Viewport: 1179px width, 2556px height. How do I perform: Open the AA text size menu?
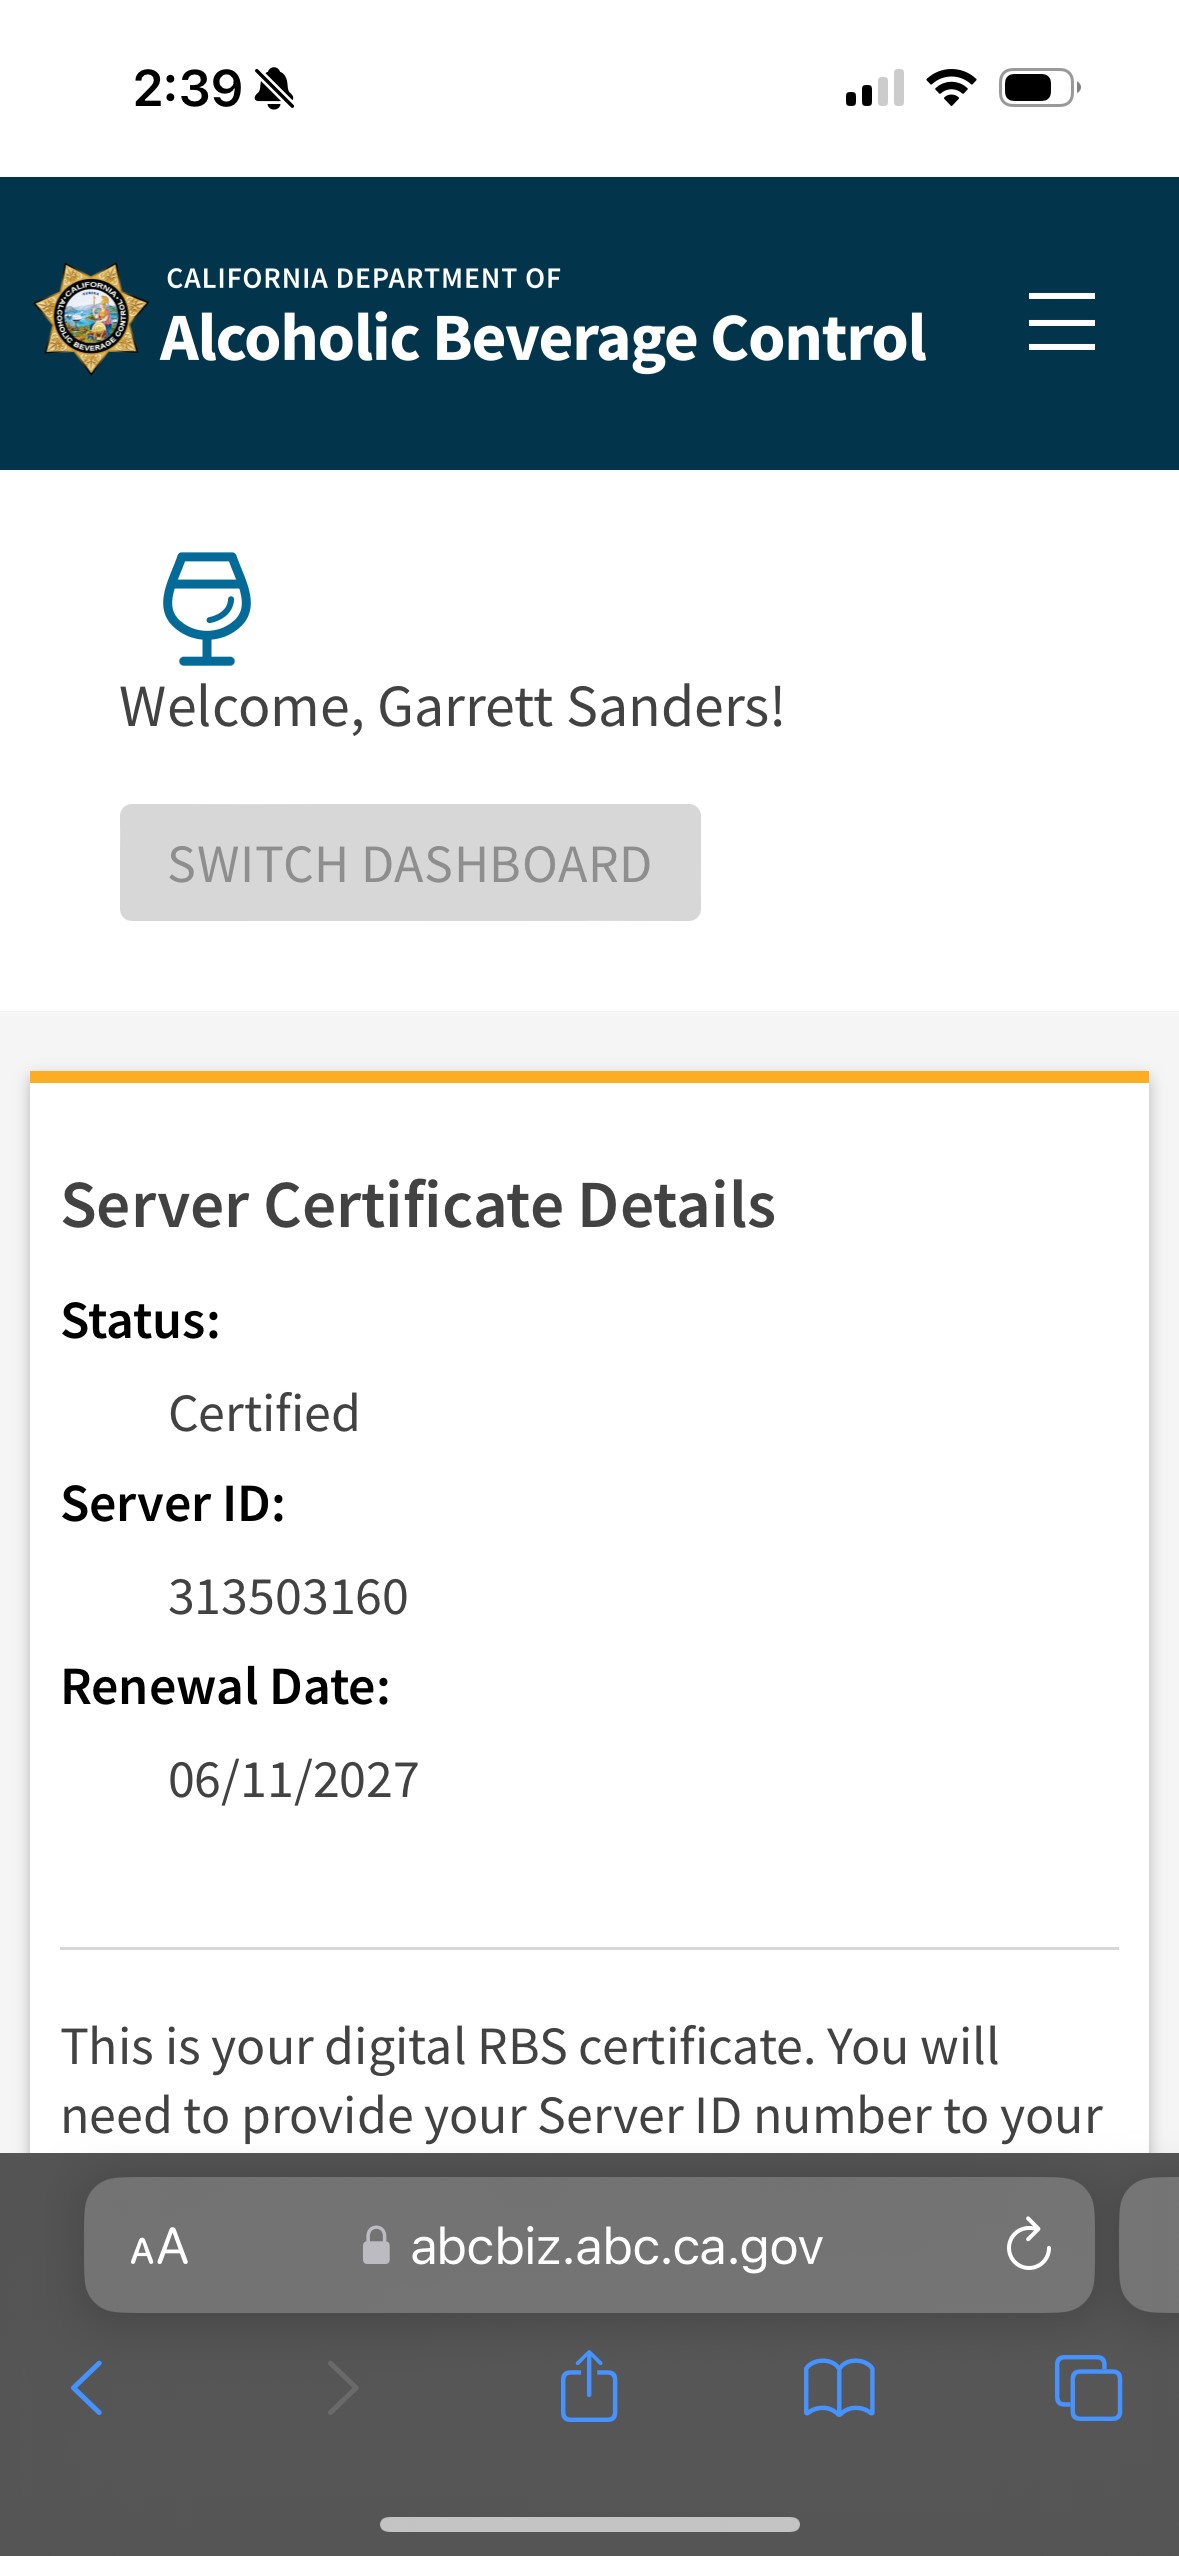point(159,2247)
